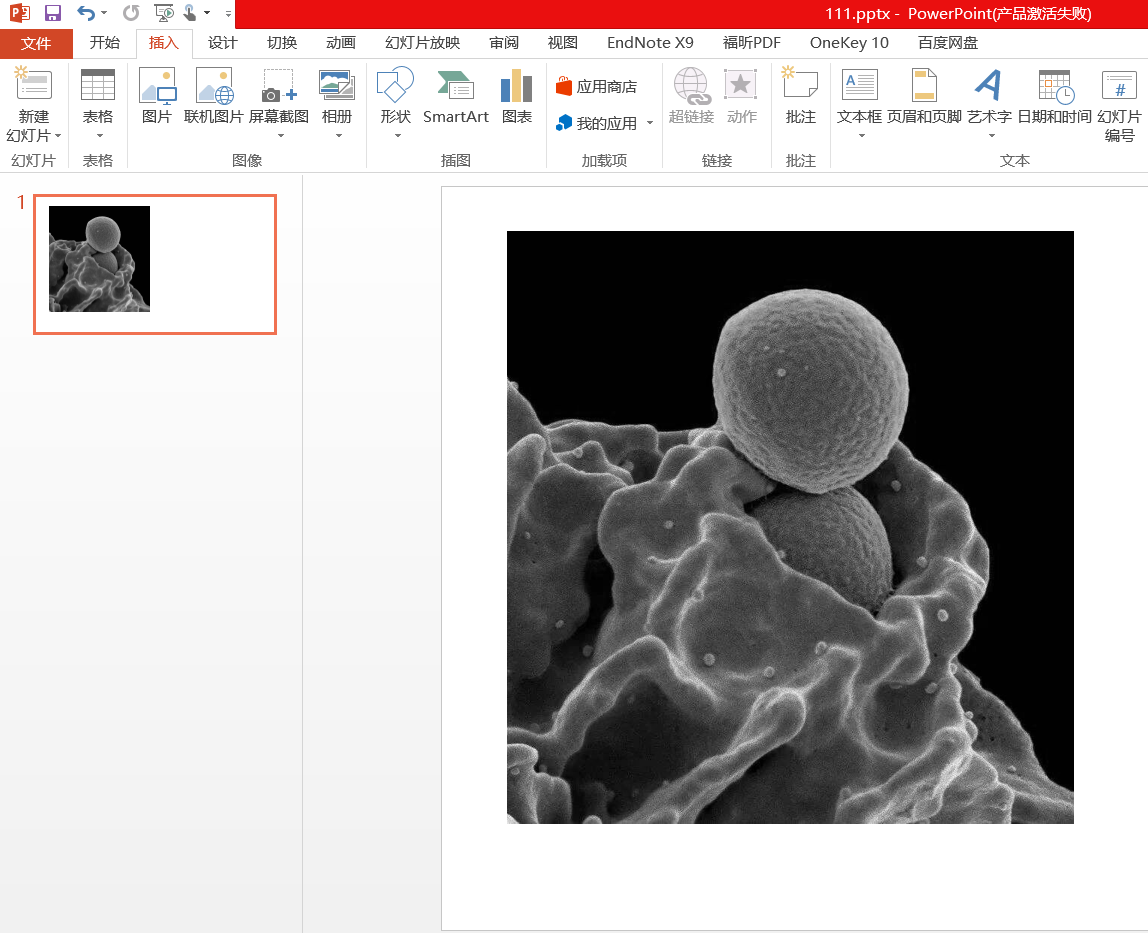Expand the 我的应用 dropdown arrow
Image resolution: width=1148 pixels, height=933 pixels.
pos(650,123)
